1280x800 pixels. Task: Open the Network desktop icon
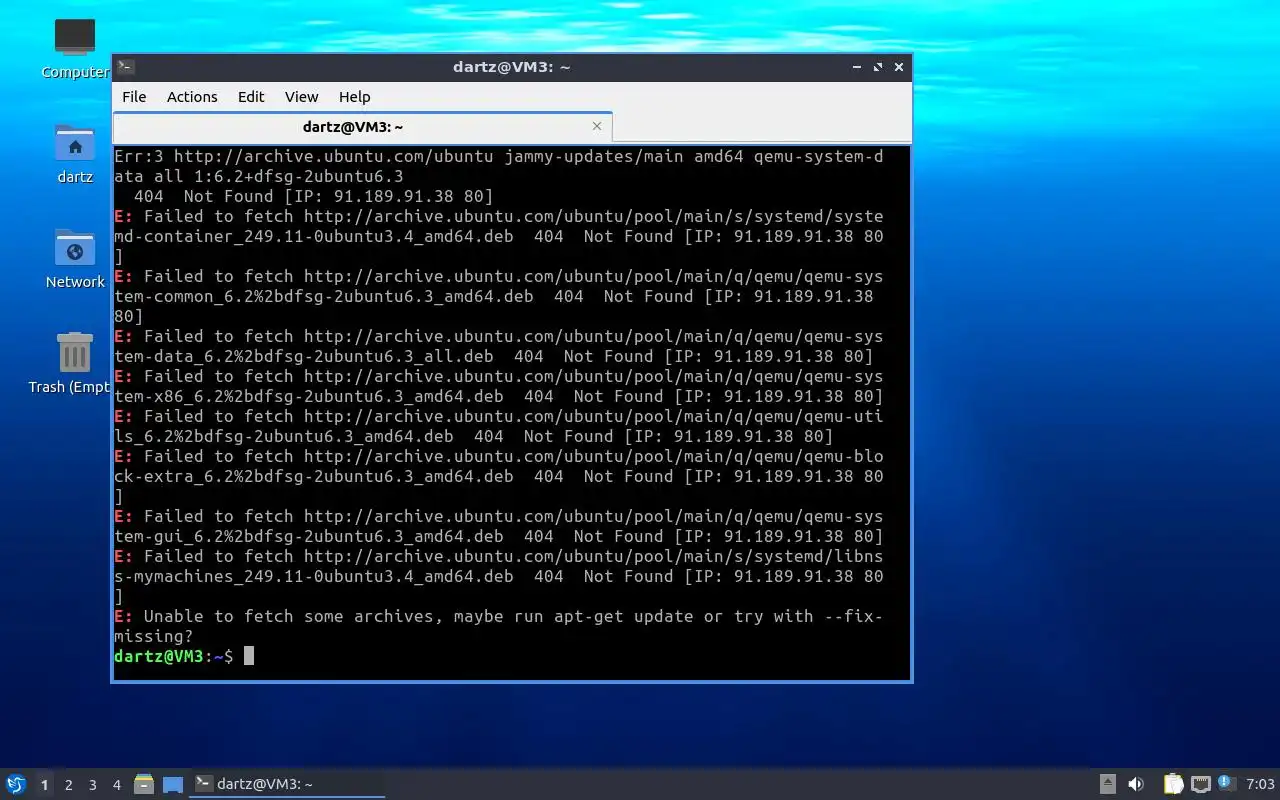click(75, 248)
